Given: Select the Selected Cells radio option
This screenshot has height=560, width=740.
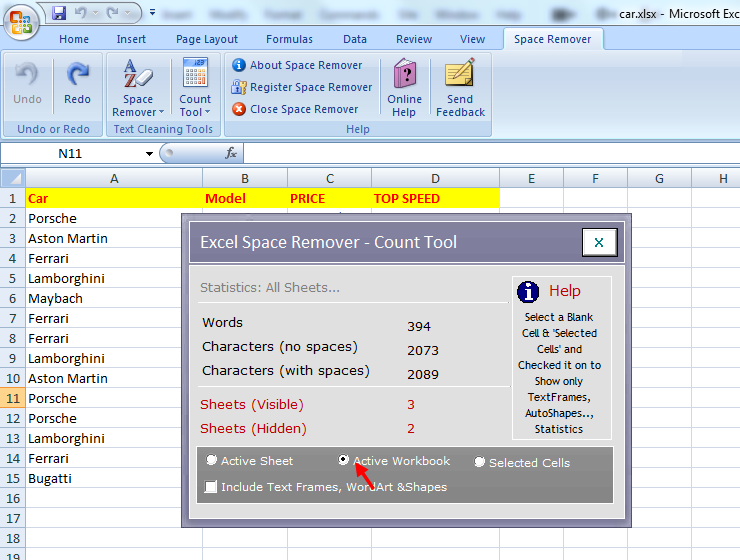Looking at the screenshot, I should pos(479,462).
